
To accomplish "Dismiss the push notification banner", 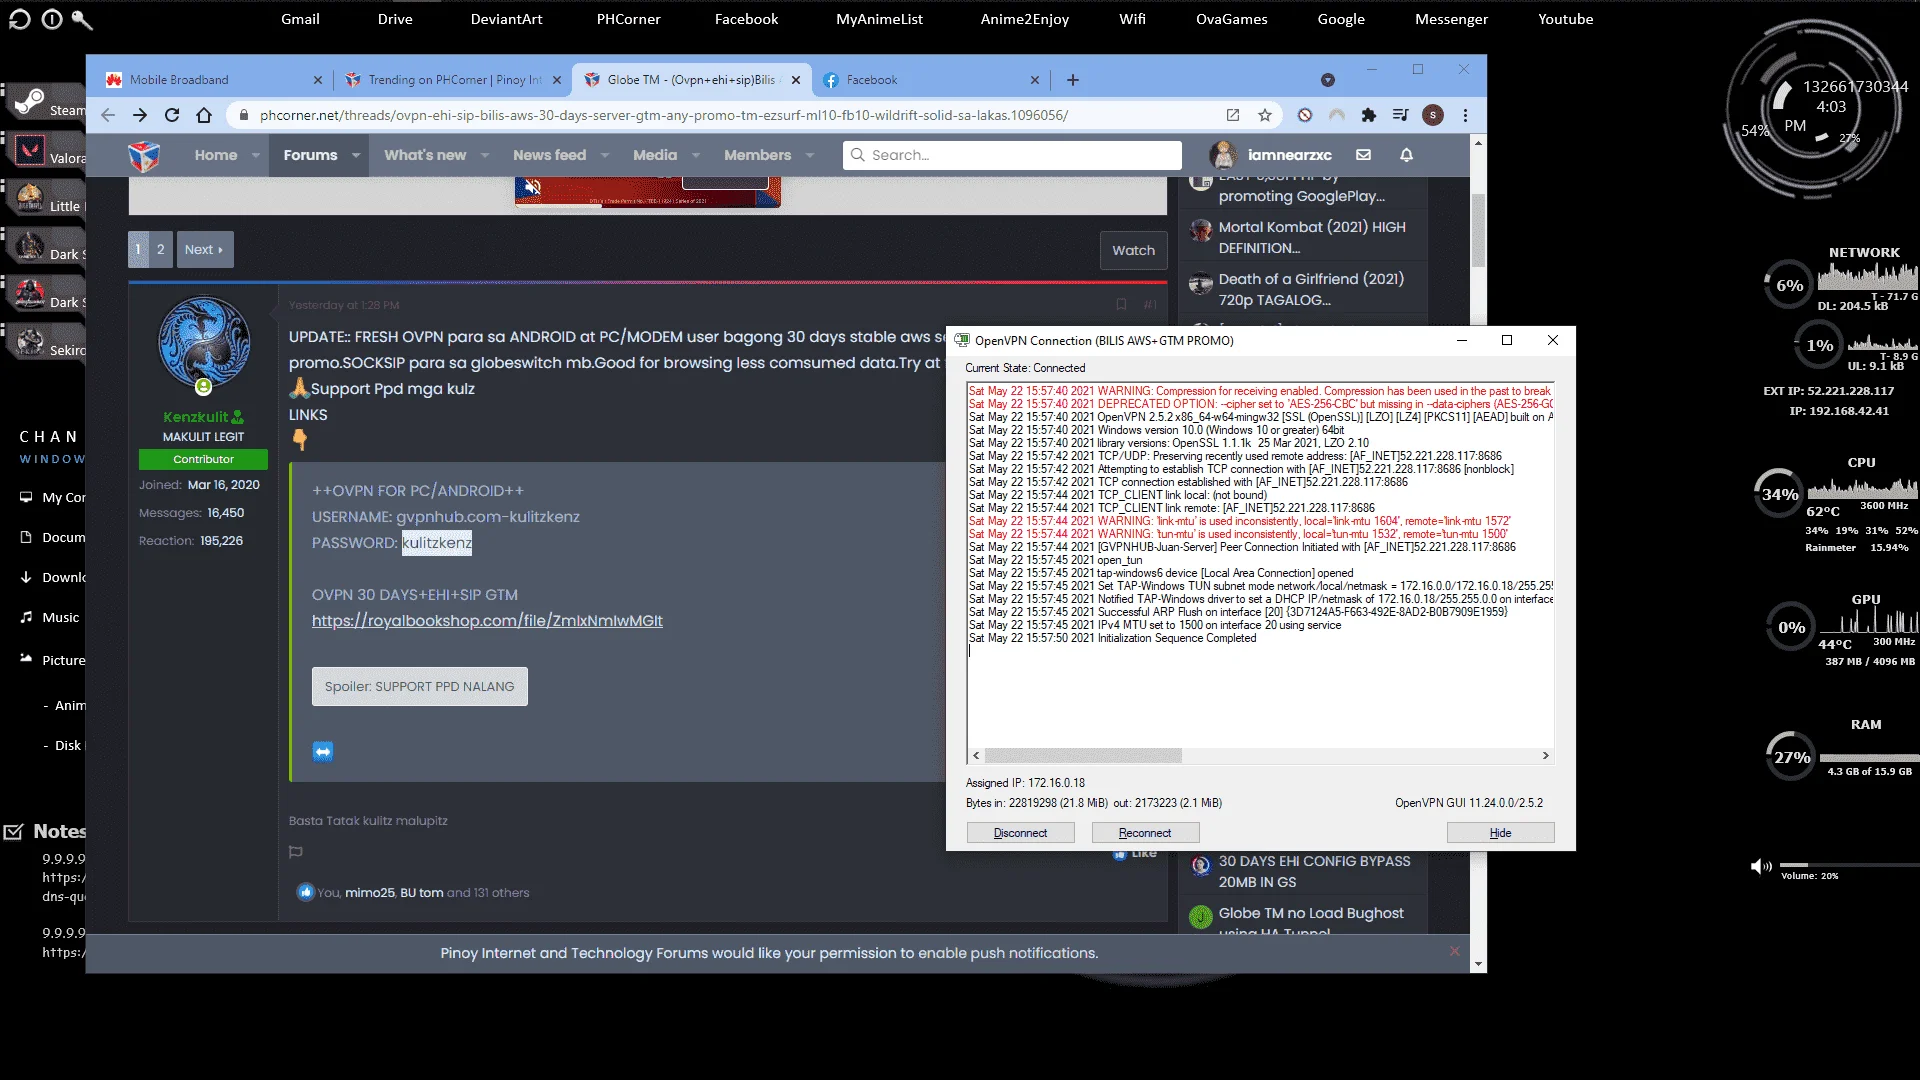I will coord(1454,951).
